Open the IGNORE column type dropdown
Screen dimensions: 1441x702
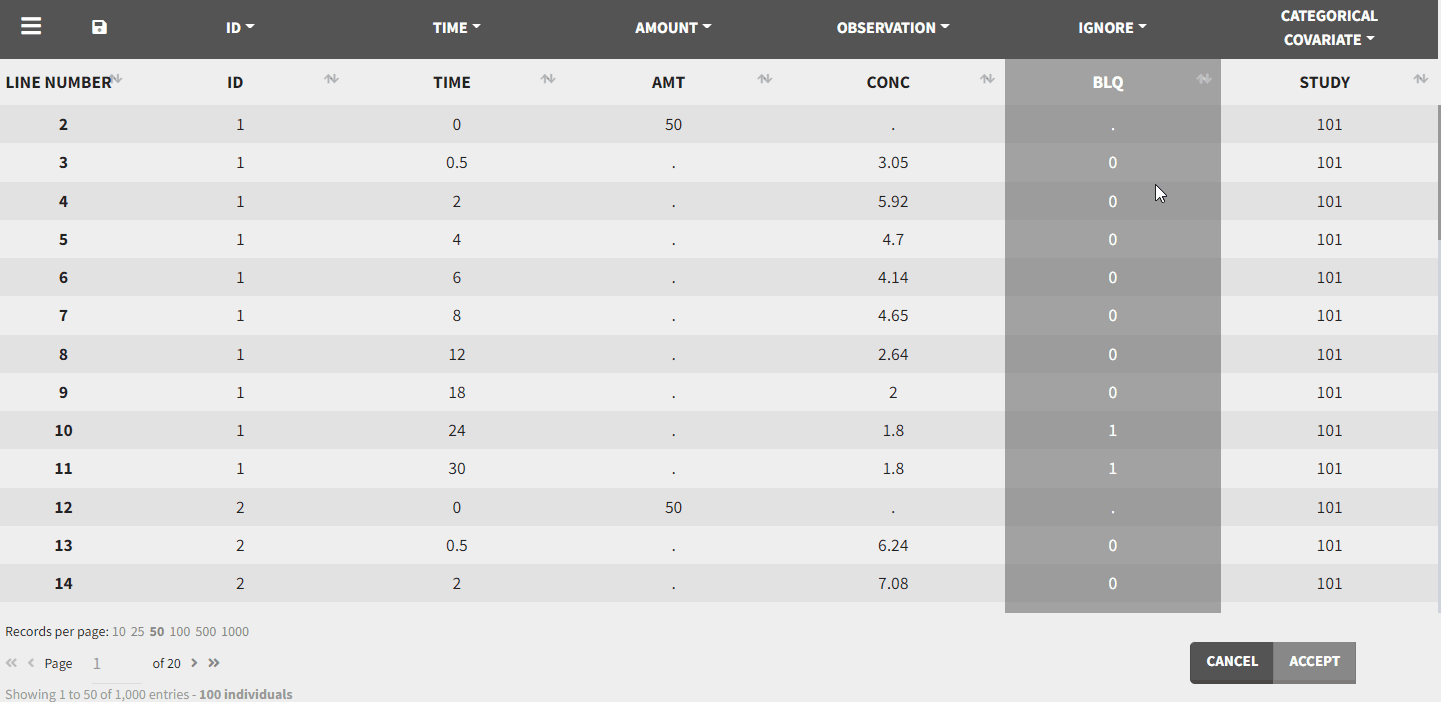(1112, 28)
